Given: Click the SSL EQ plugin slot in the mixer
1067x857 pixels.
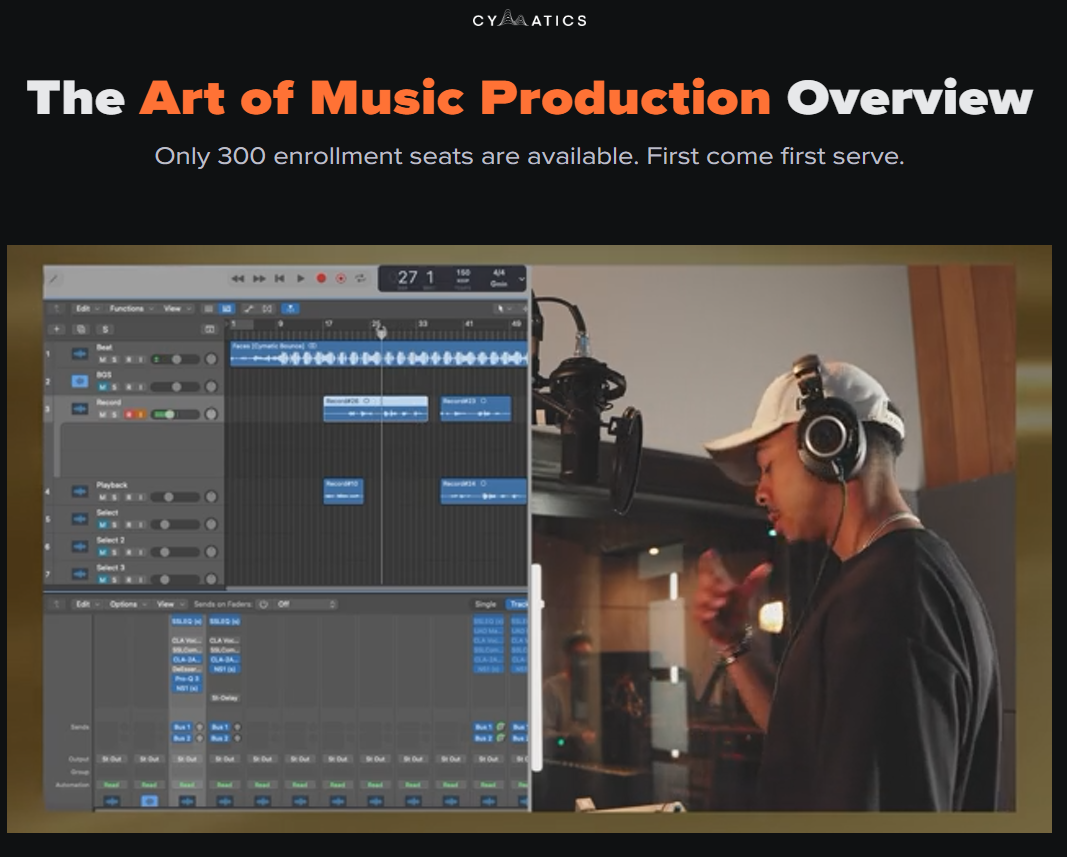Looking at the screenshot, I should [x=185, y=623].
